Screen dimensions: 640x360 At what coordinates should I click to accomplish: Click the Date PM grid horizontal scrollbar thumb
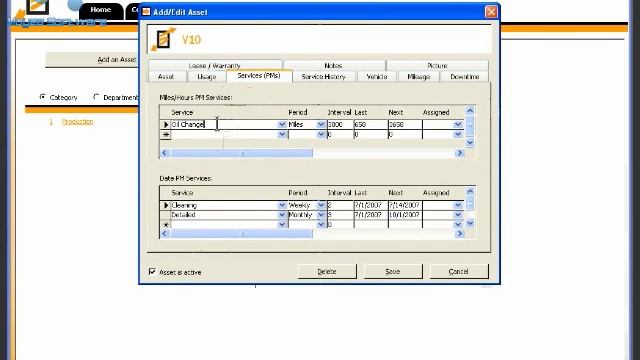tap(242, 233)
